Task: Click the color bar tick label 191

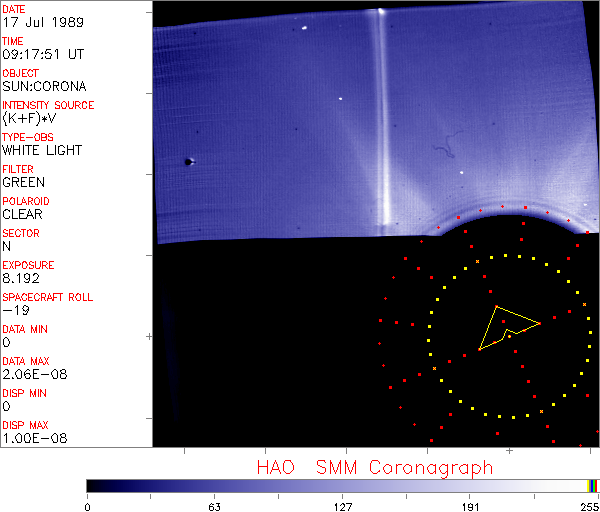Action: [x=470, y=506]
